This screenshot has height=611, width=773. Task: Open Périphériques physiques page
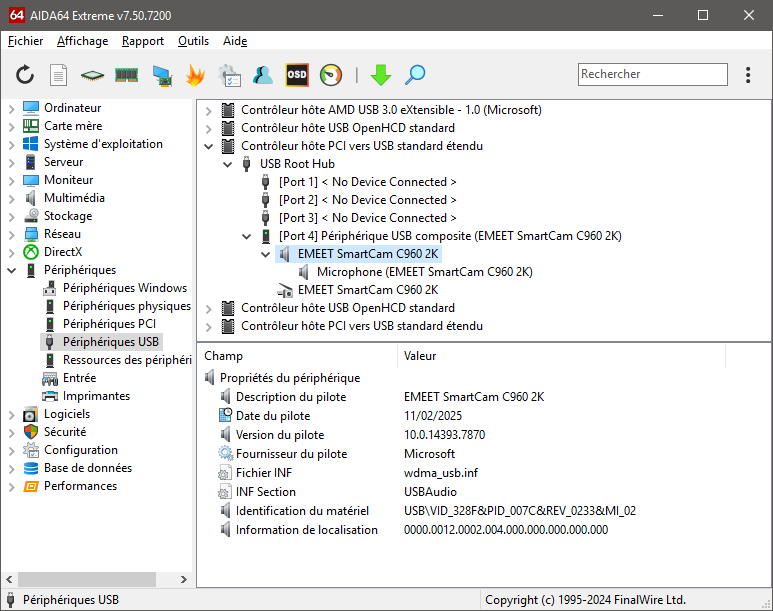pos(127,306)
